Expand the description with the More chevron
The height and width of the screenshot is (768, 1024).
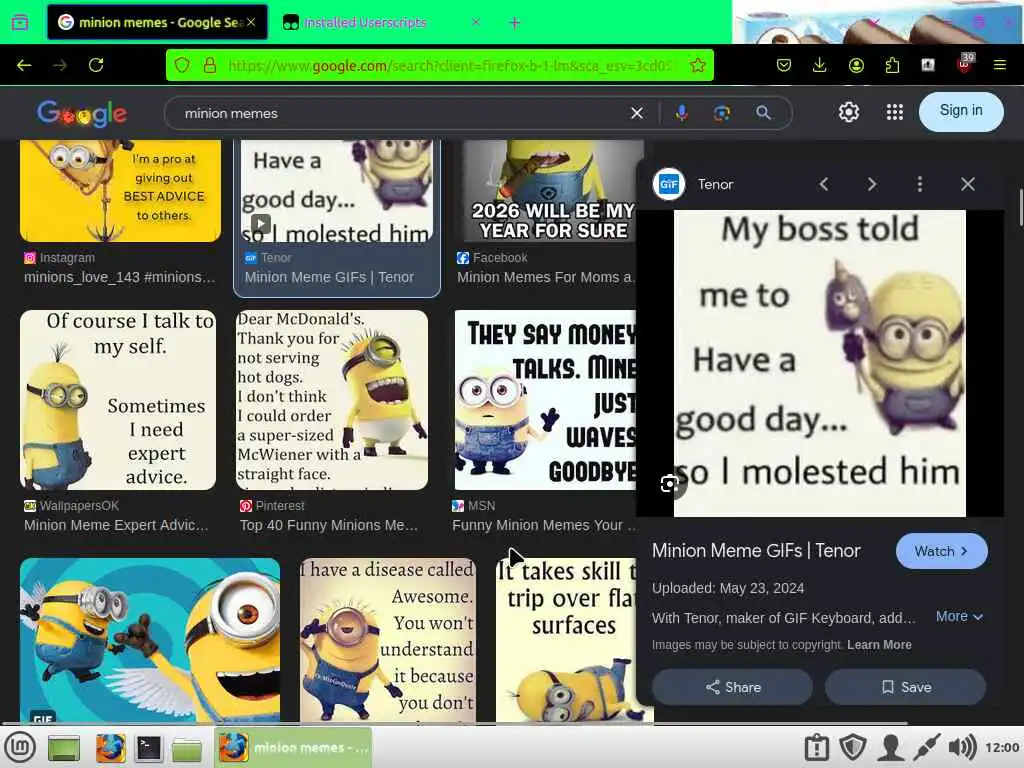(x=959, y=616)
